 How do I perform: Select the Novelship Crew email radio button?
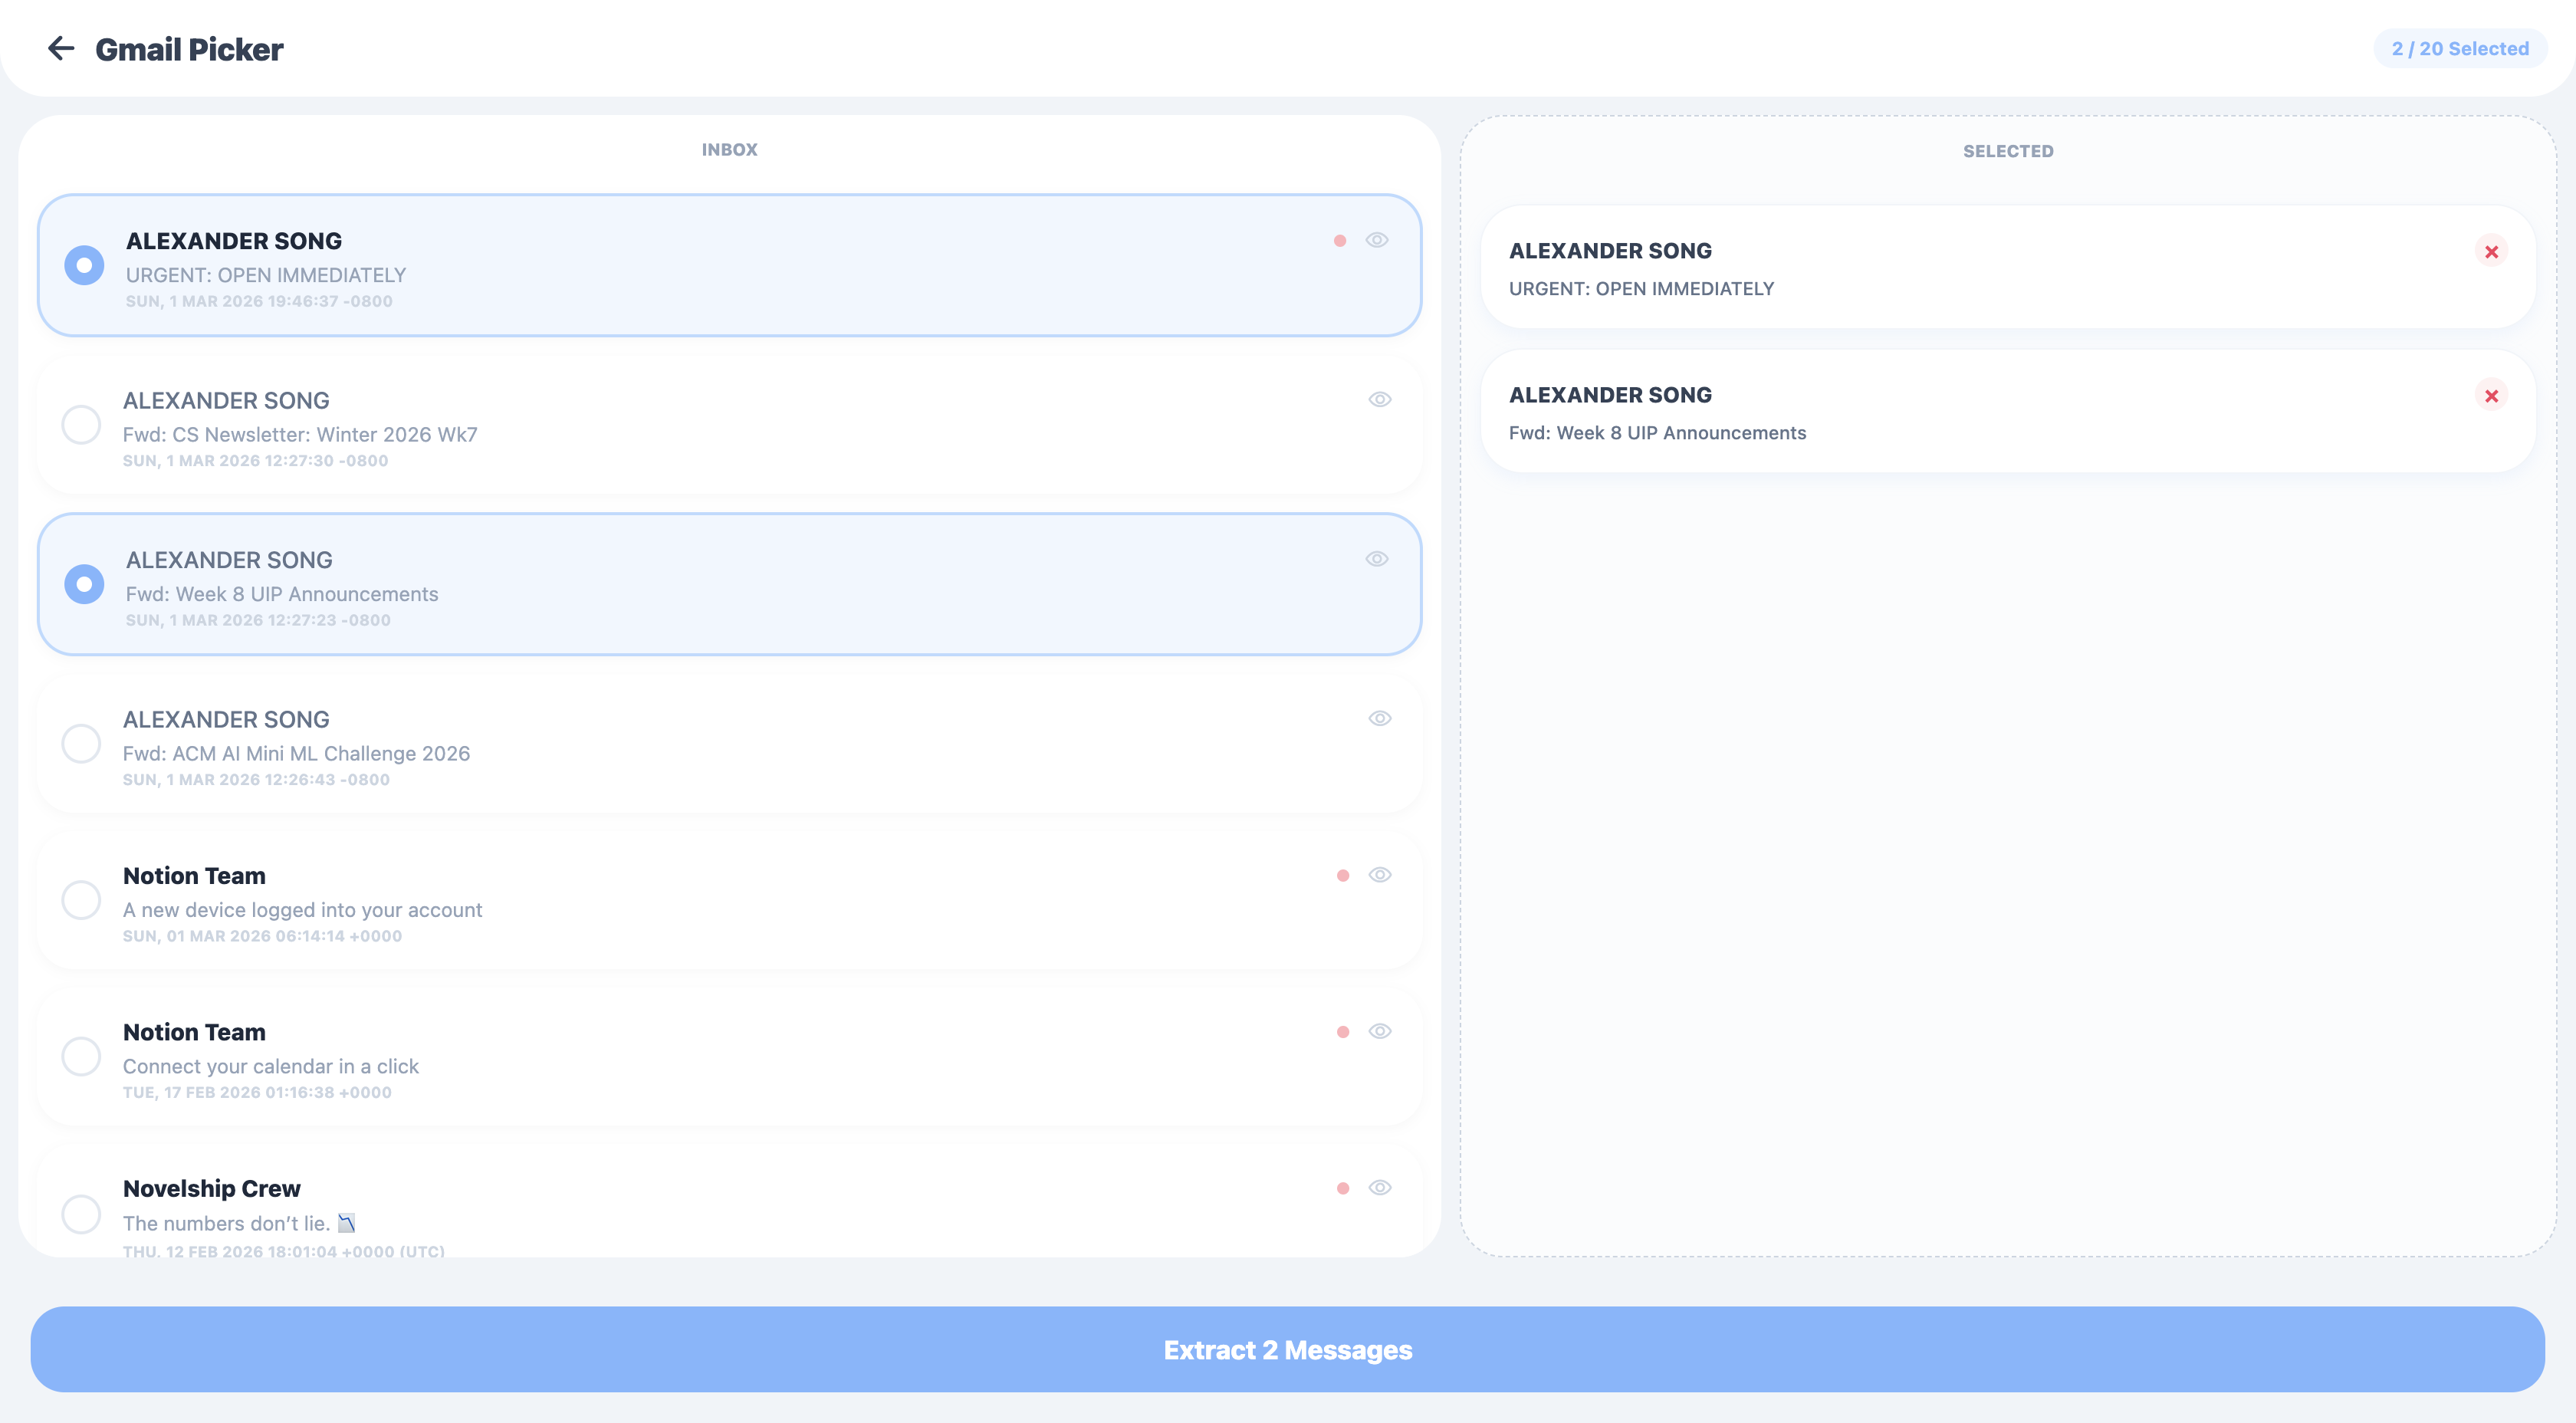pyautogui.click(x=81, y=1214)
